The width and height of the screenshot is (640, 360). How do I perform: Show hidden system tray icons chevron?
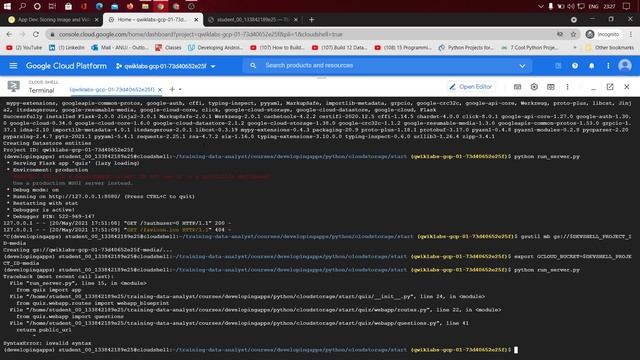coord(540,6)
